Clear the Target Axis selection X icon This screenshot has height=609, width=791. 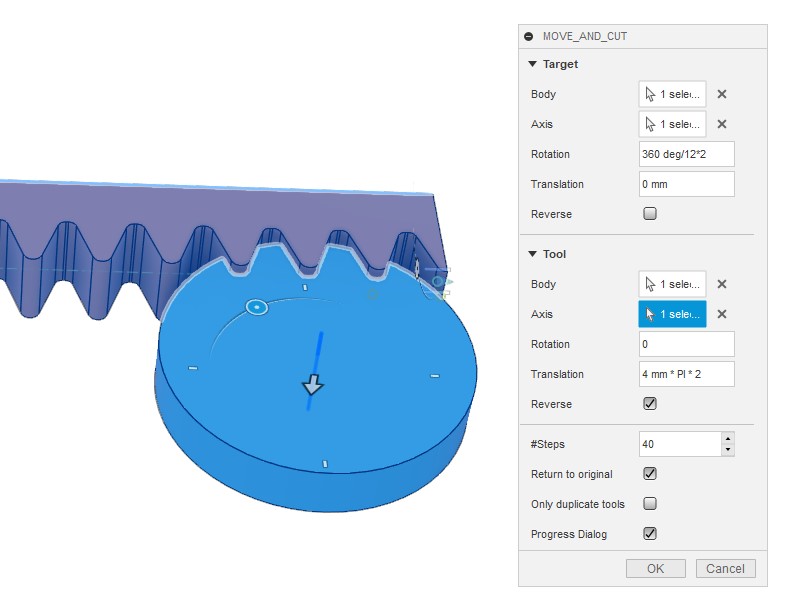(722, 124)
